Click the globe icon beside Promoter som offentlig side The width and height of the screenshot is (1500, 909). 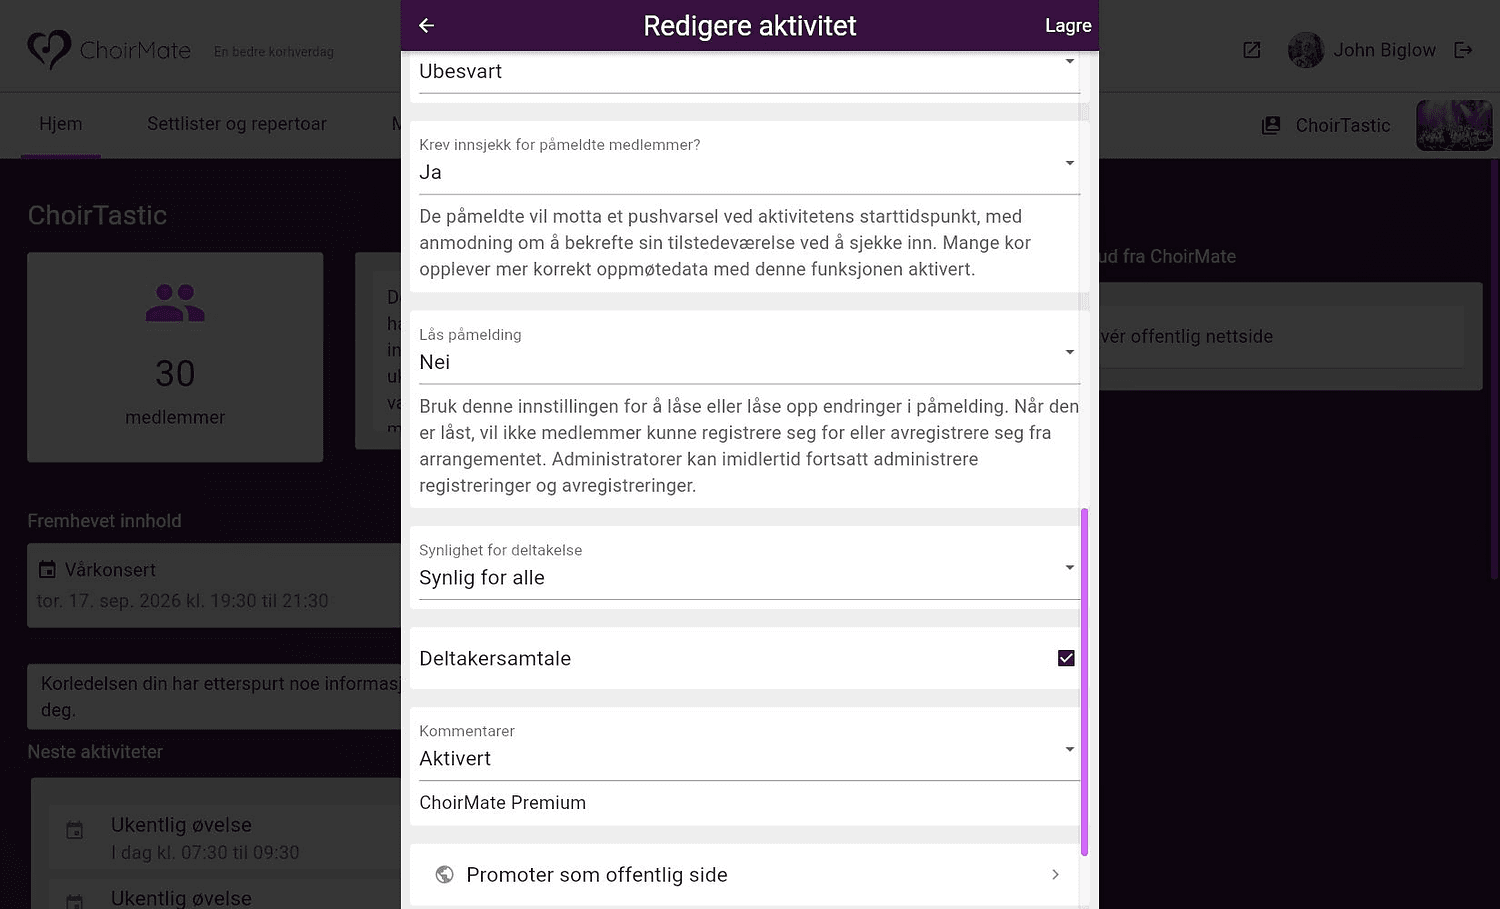(x=445, y=875)
